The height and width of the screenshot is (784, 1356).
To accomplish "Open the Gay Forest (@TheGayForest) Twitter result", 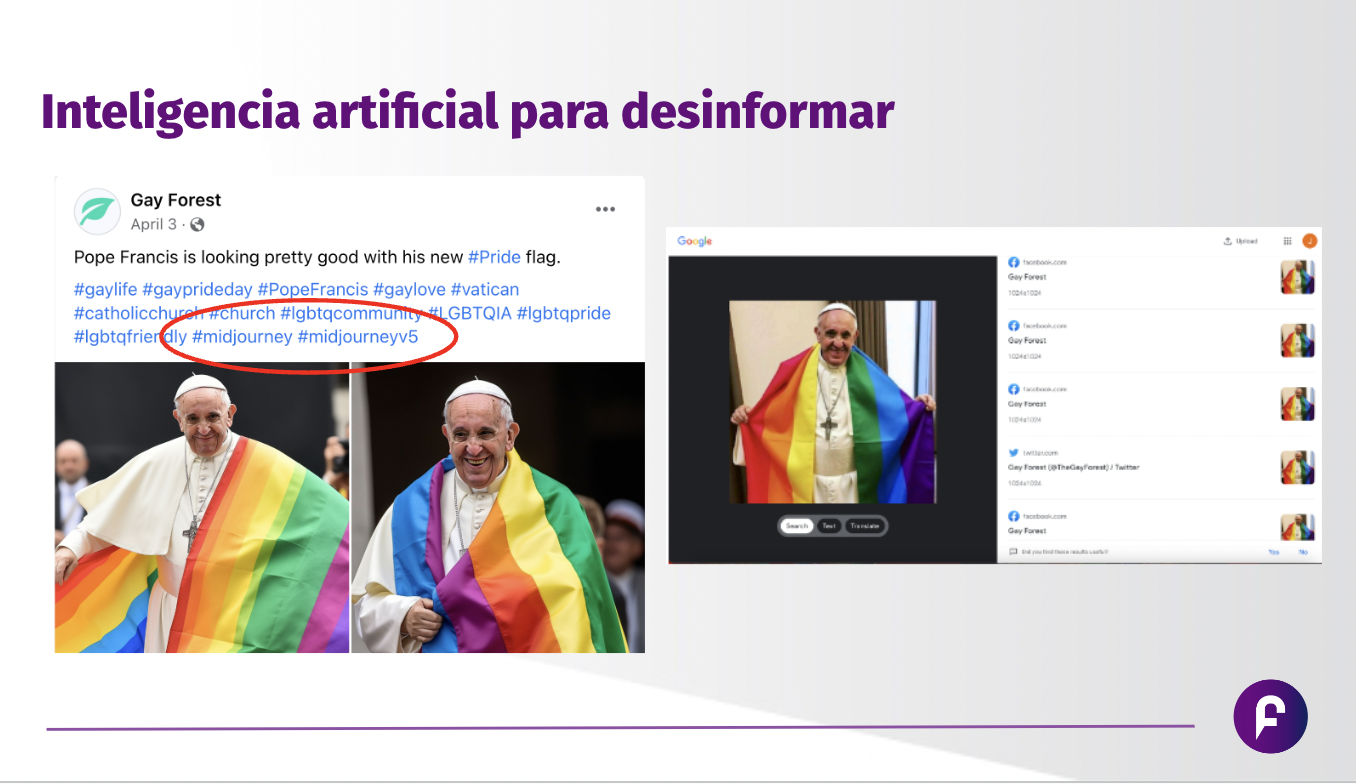I will point(1073,468).
